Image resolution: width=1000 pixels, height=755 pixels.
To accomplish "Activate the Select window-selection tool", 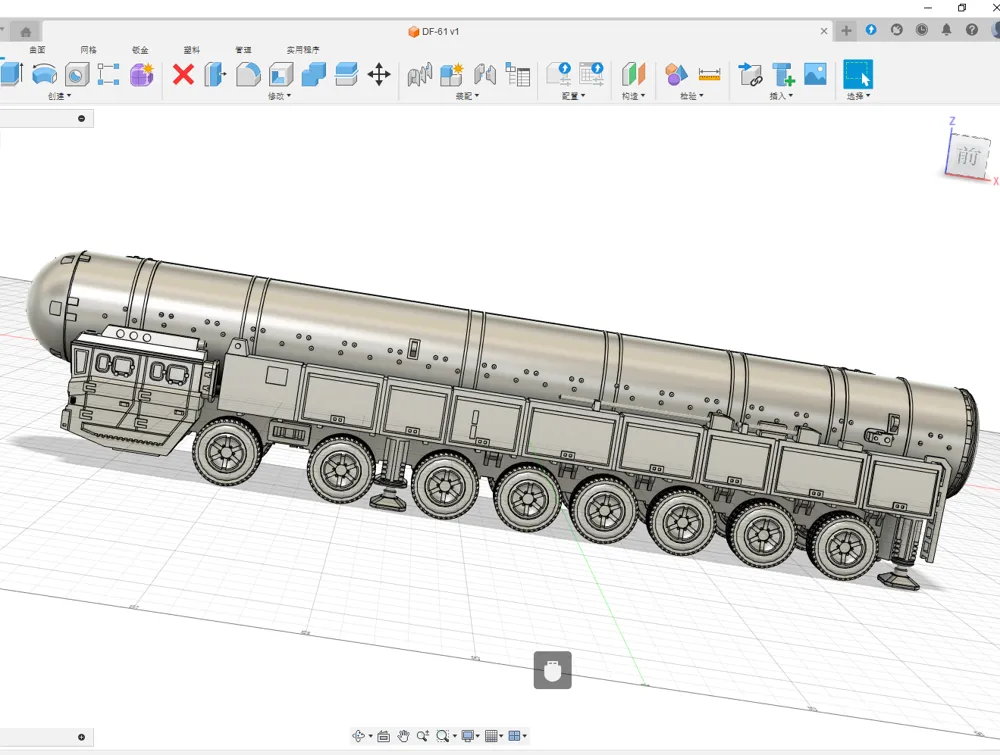I will pyautogui.click(x=858, y=74).
